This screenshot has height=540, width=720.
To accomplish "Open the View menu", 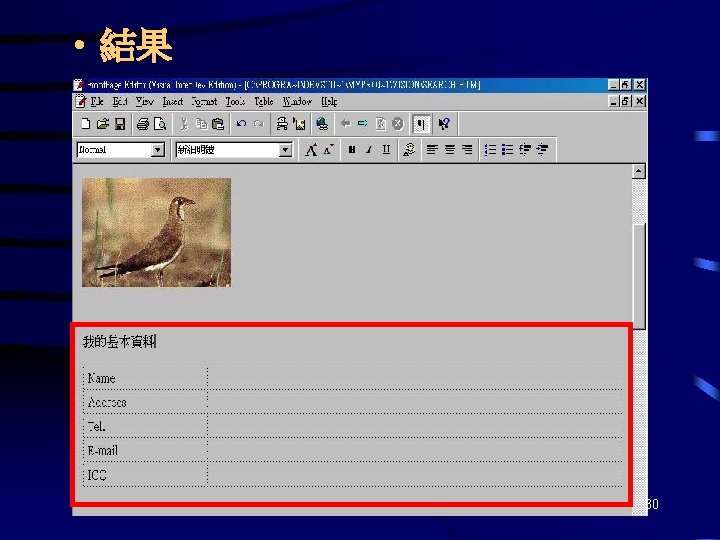I will pos(145,101).
